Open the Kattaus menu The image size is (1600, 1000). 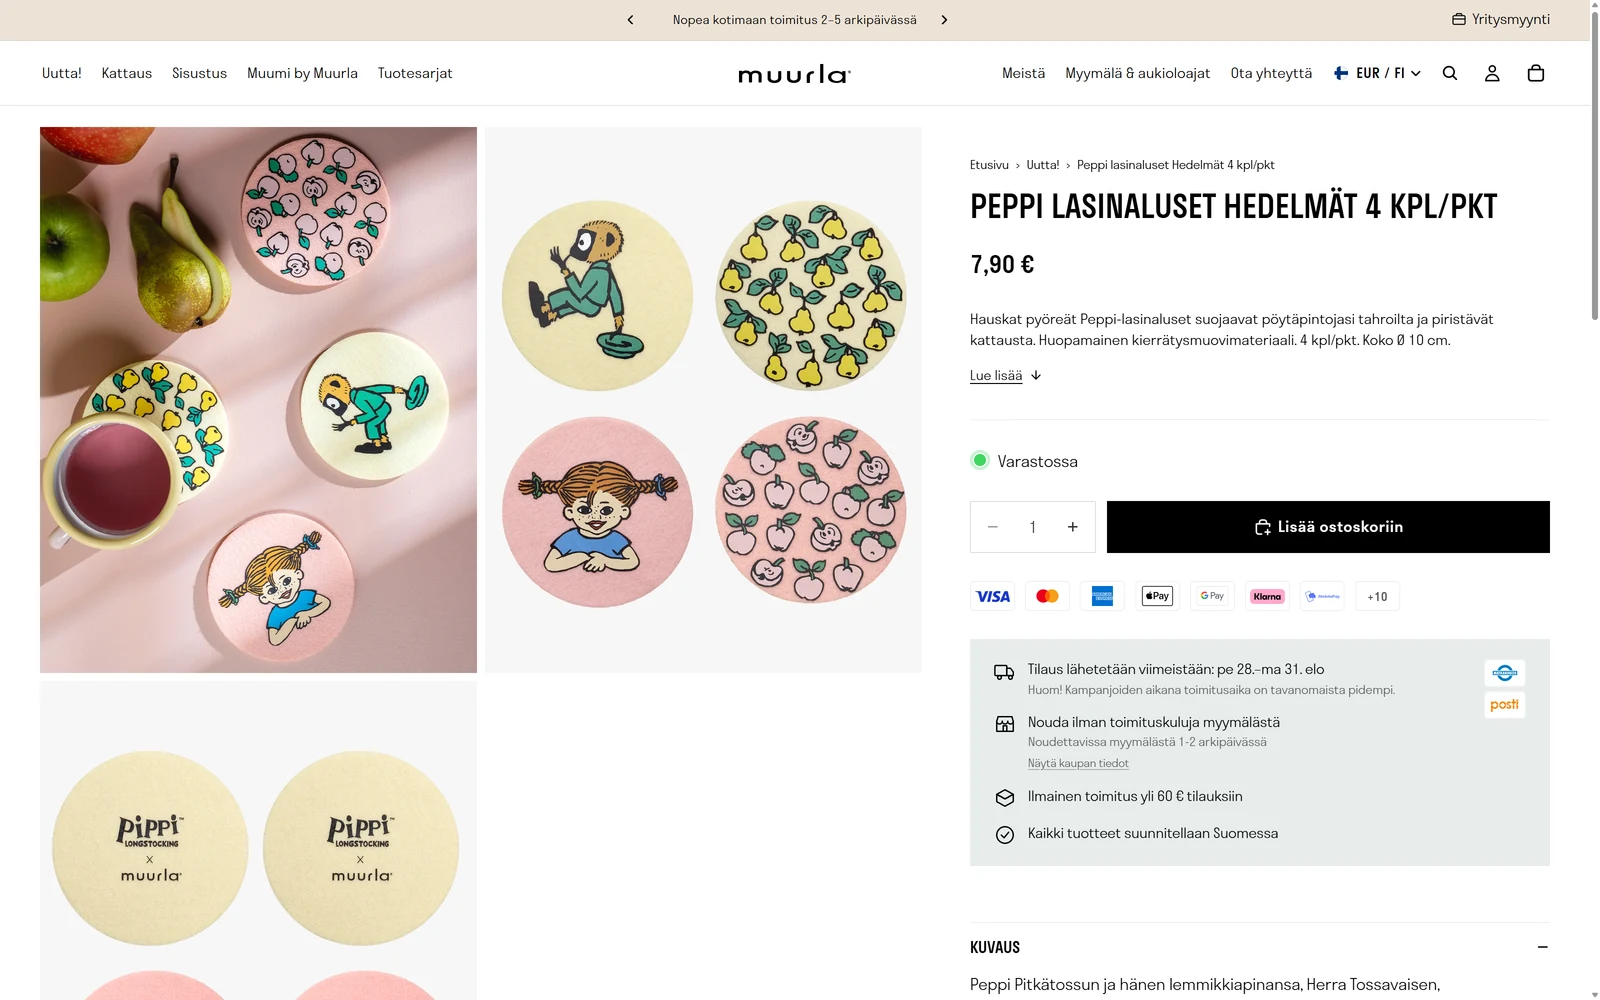point(127,73)
